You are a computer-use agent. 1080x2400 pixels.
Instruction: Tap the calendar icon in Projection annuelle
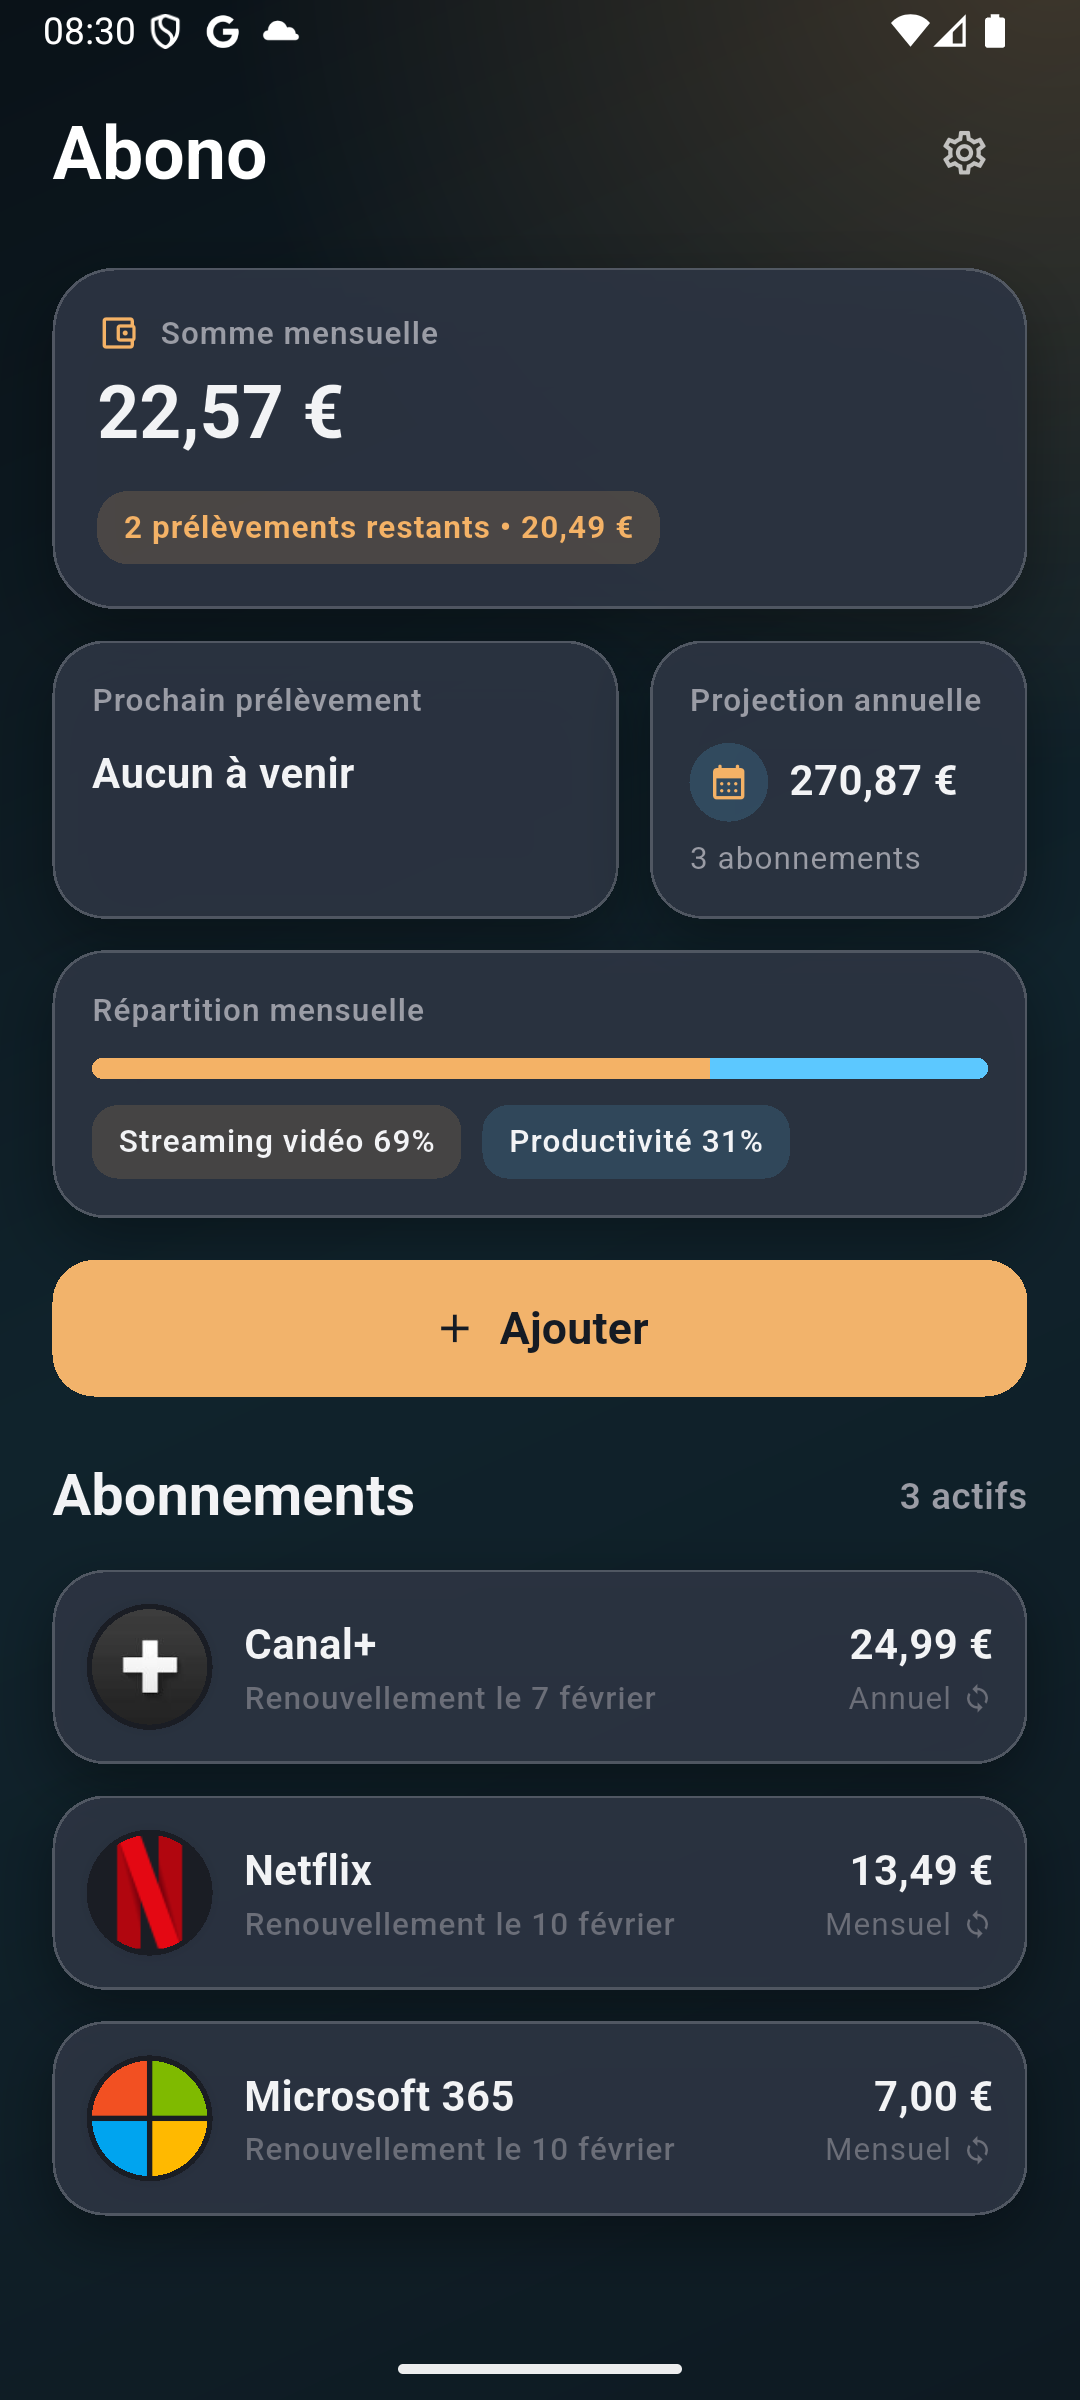click(728, 782)
